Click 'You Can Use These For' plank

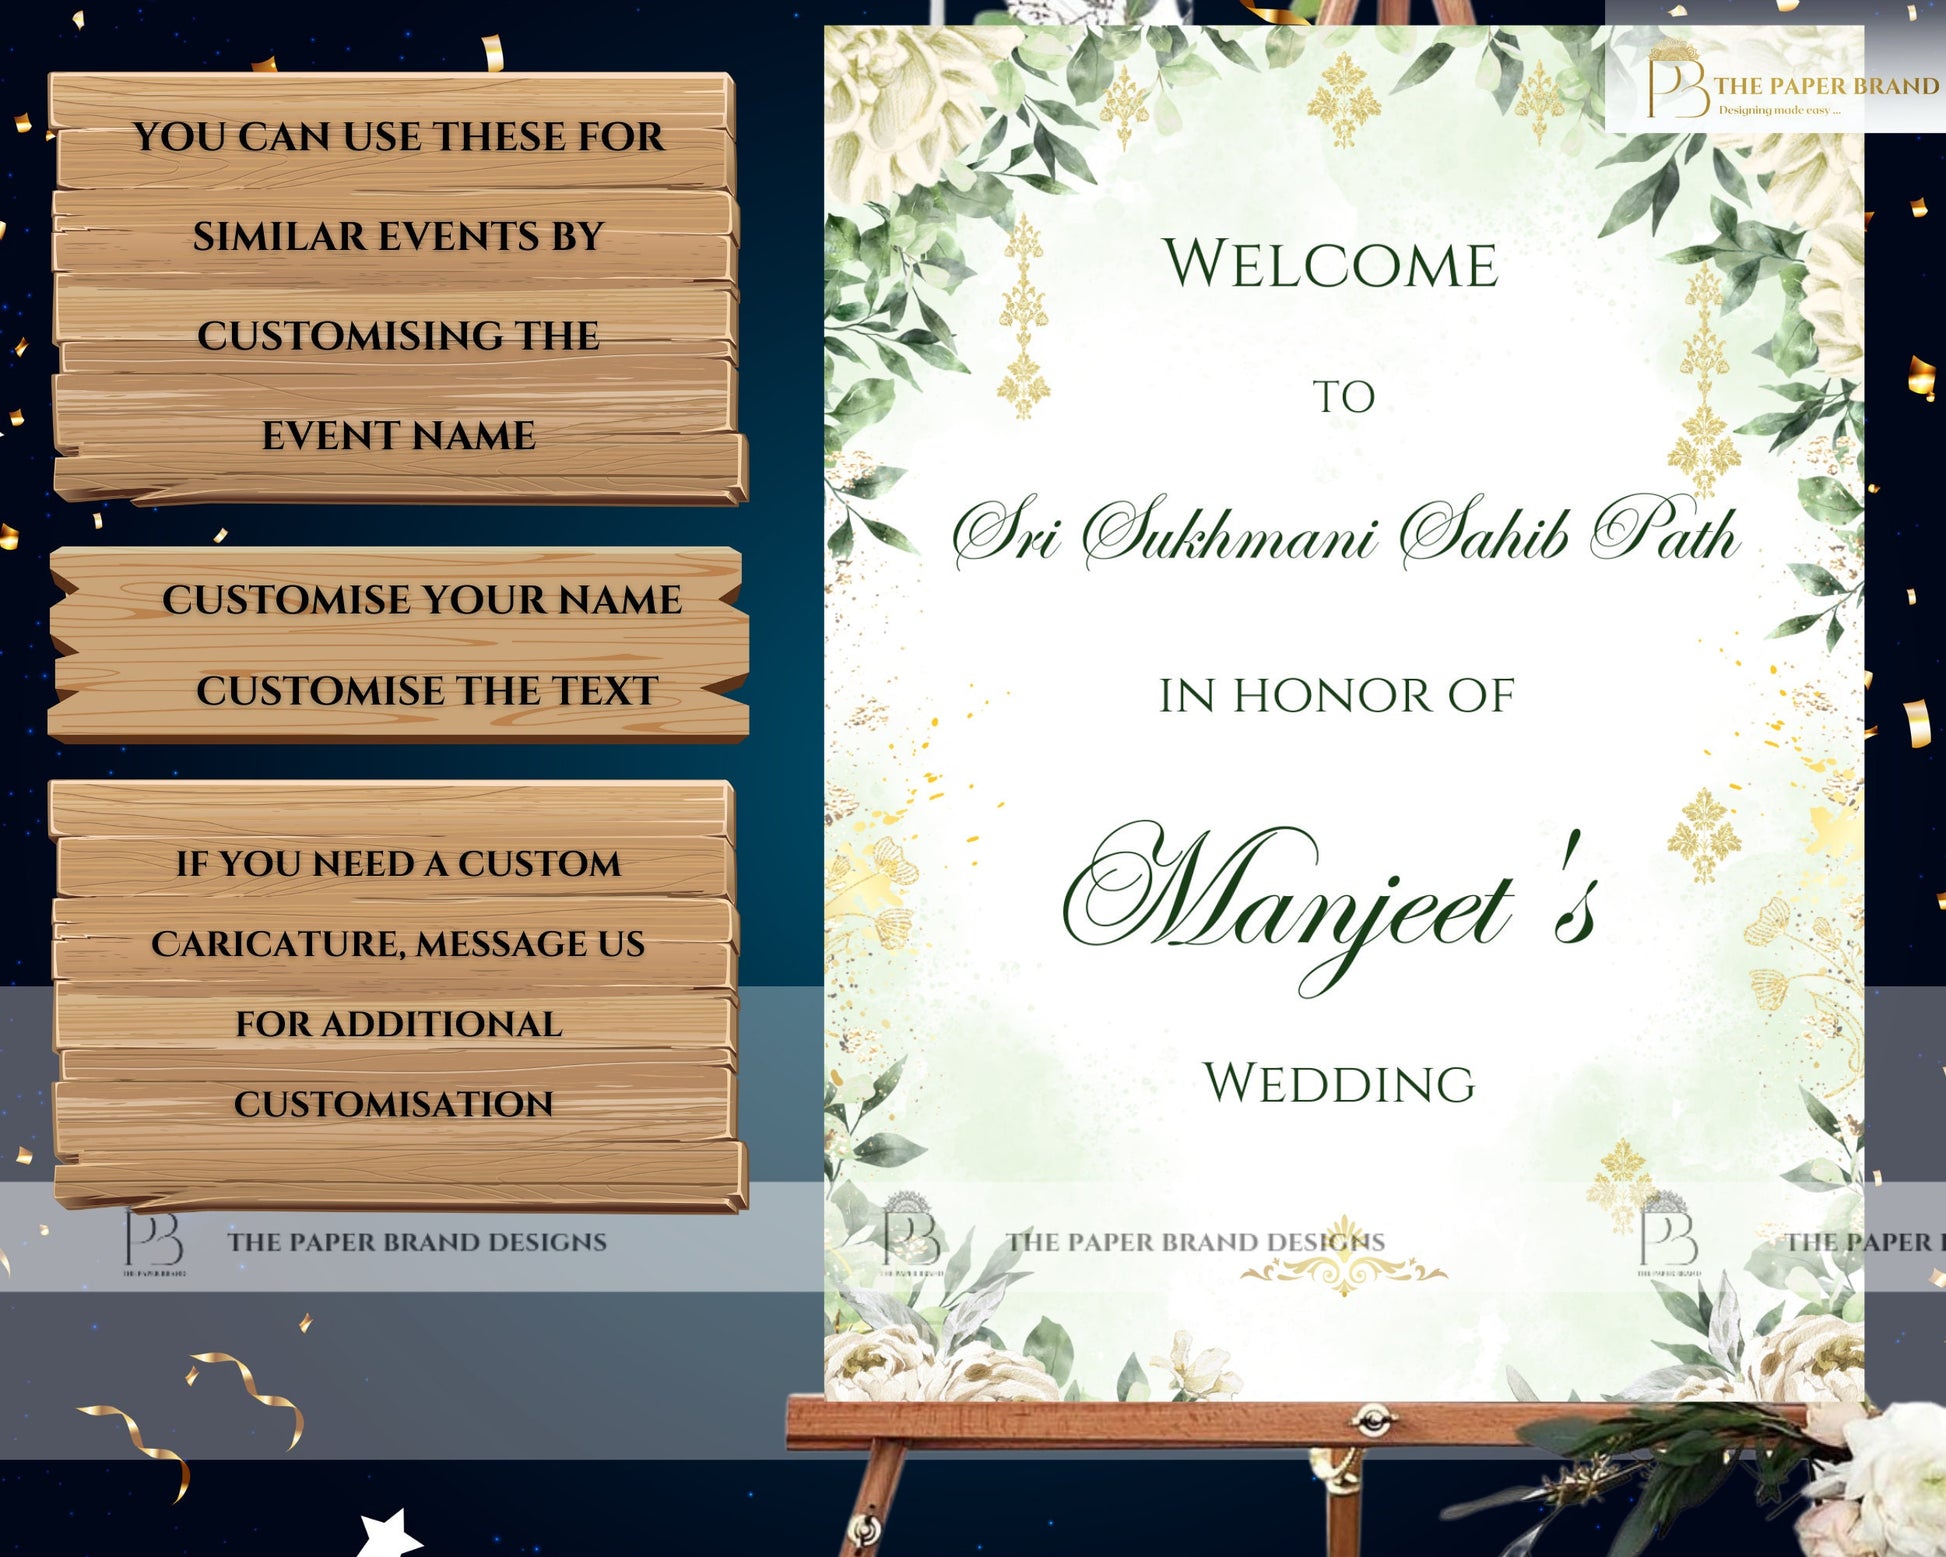398,137
